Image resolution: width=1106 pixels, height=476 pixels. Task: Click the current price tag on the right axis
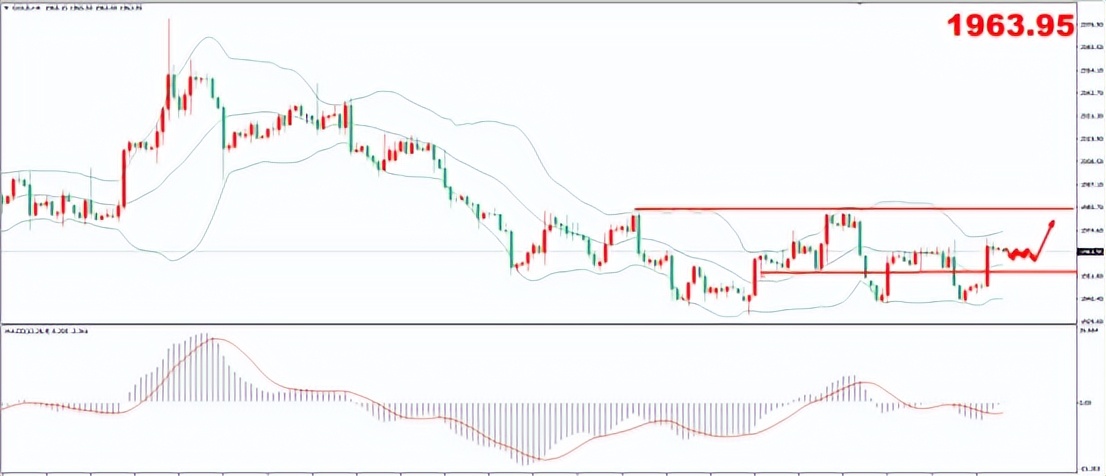pyautogui.click(x=1092, y=252)
